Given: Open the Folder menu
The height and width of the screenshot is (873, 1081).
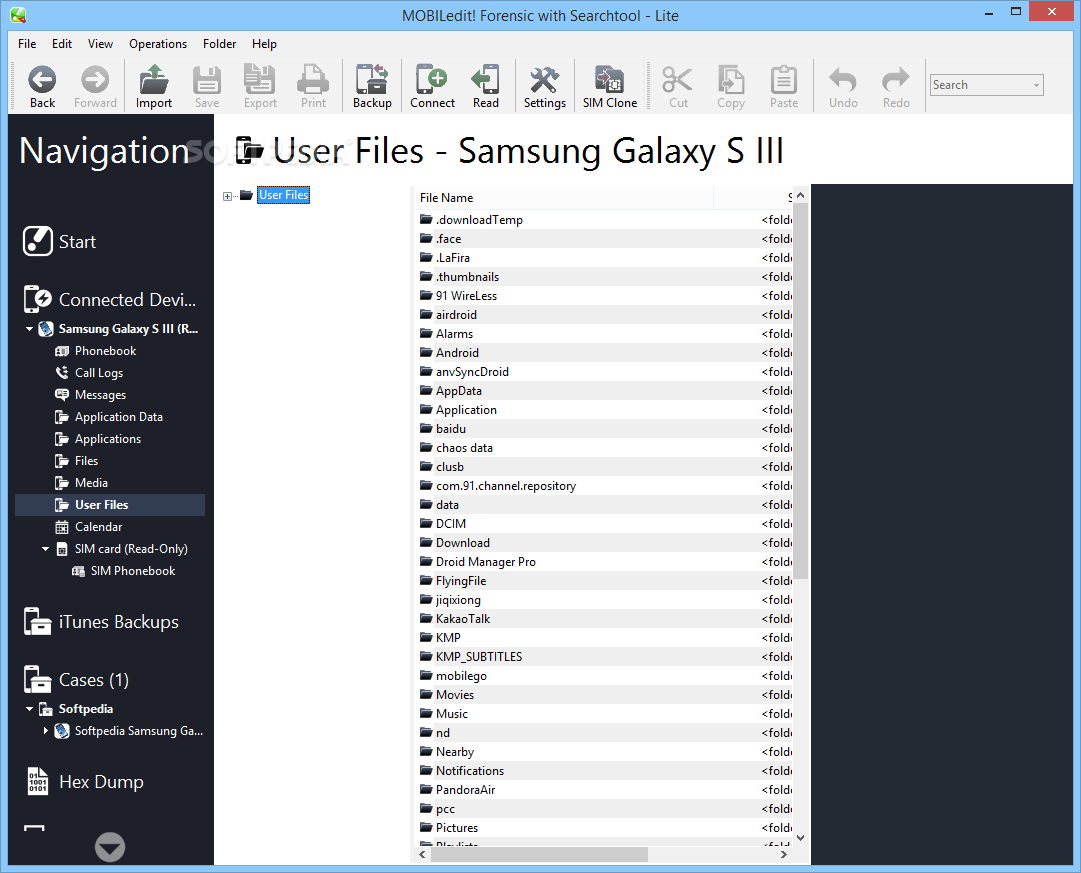Looking at the screenshot, I should pos(219,43).
